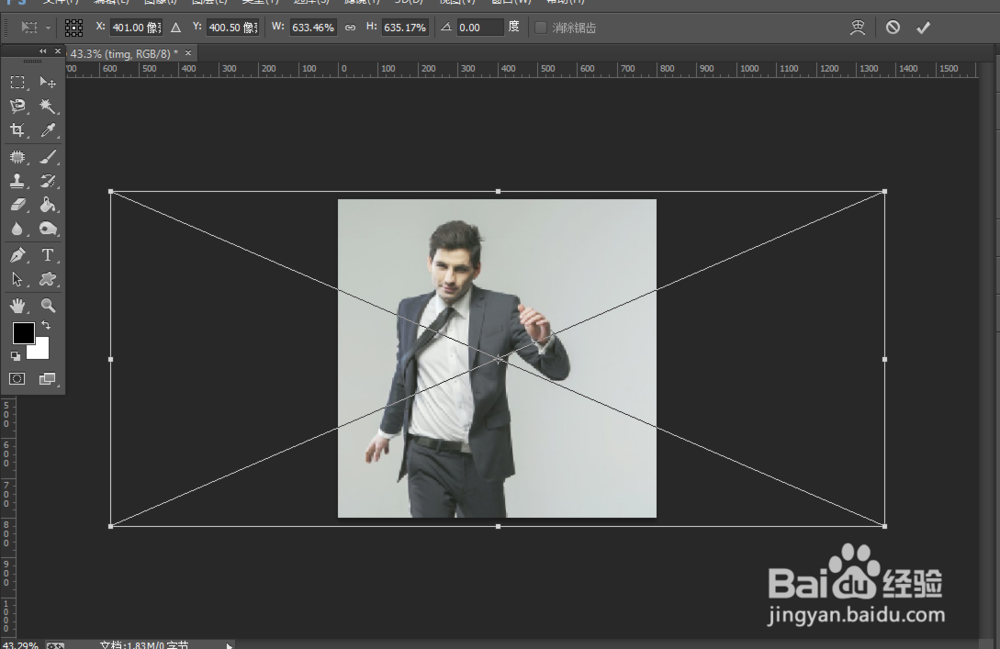Screen dimensions: 1000x649
Task: Collapse the toolbox with double arrows
Action: click(43, 51)
